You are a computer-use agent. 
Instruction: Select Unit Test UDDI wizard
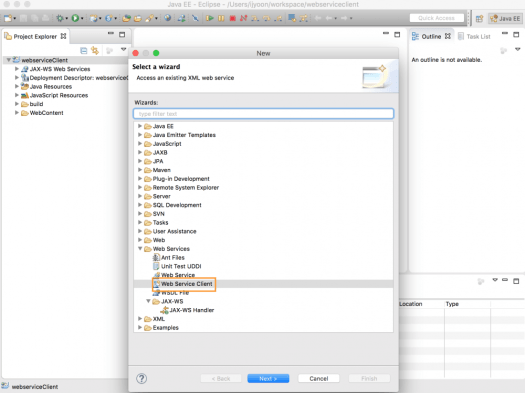point(177,266)
